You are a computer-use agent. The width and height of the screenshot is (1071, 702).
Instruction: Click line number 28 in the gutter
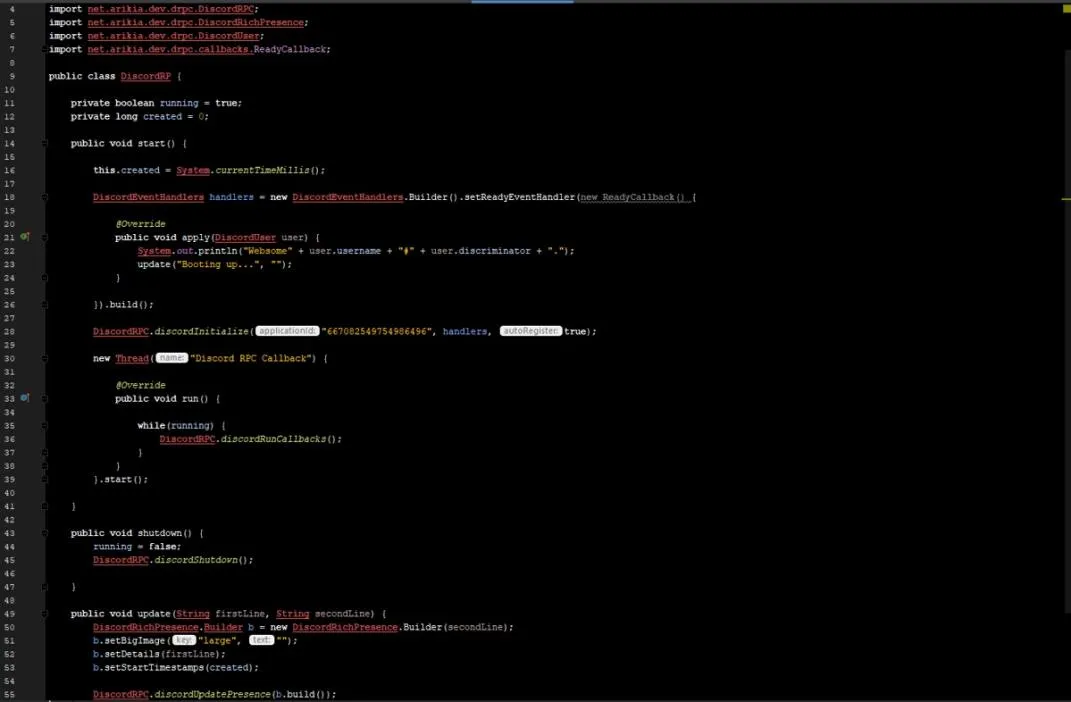(x=9, y=331)
